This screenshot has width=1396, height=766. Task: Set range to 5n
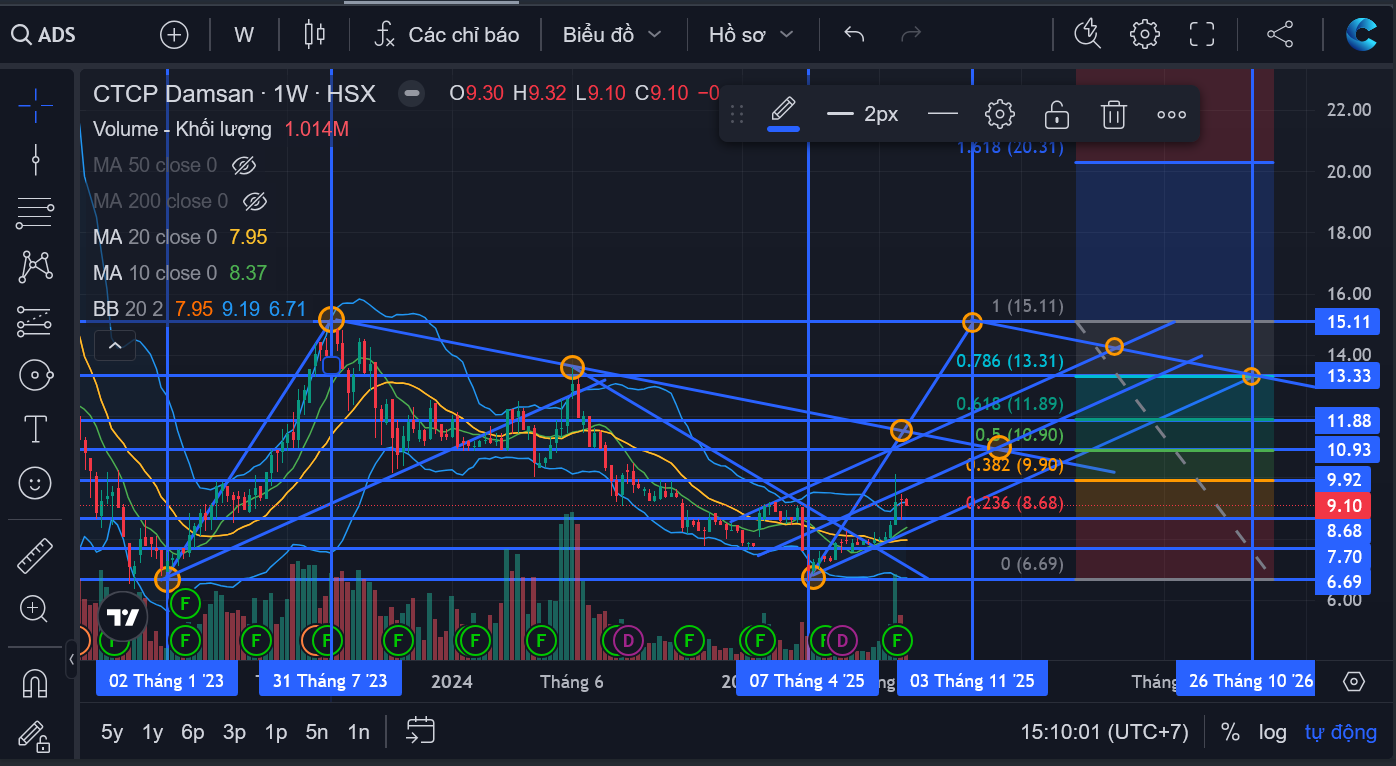[316, 732]
